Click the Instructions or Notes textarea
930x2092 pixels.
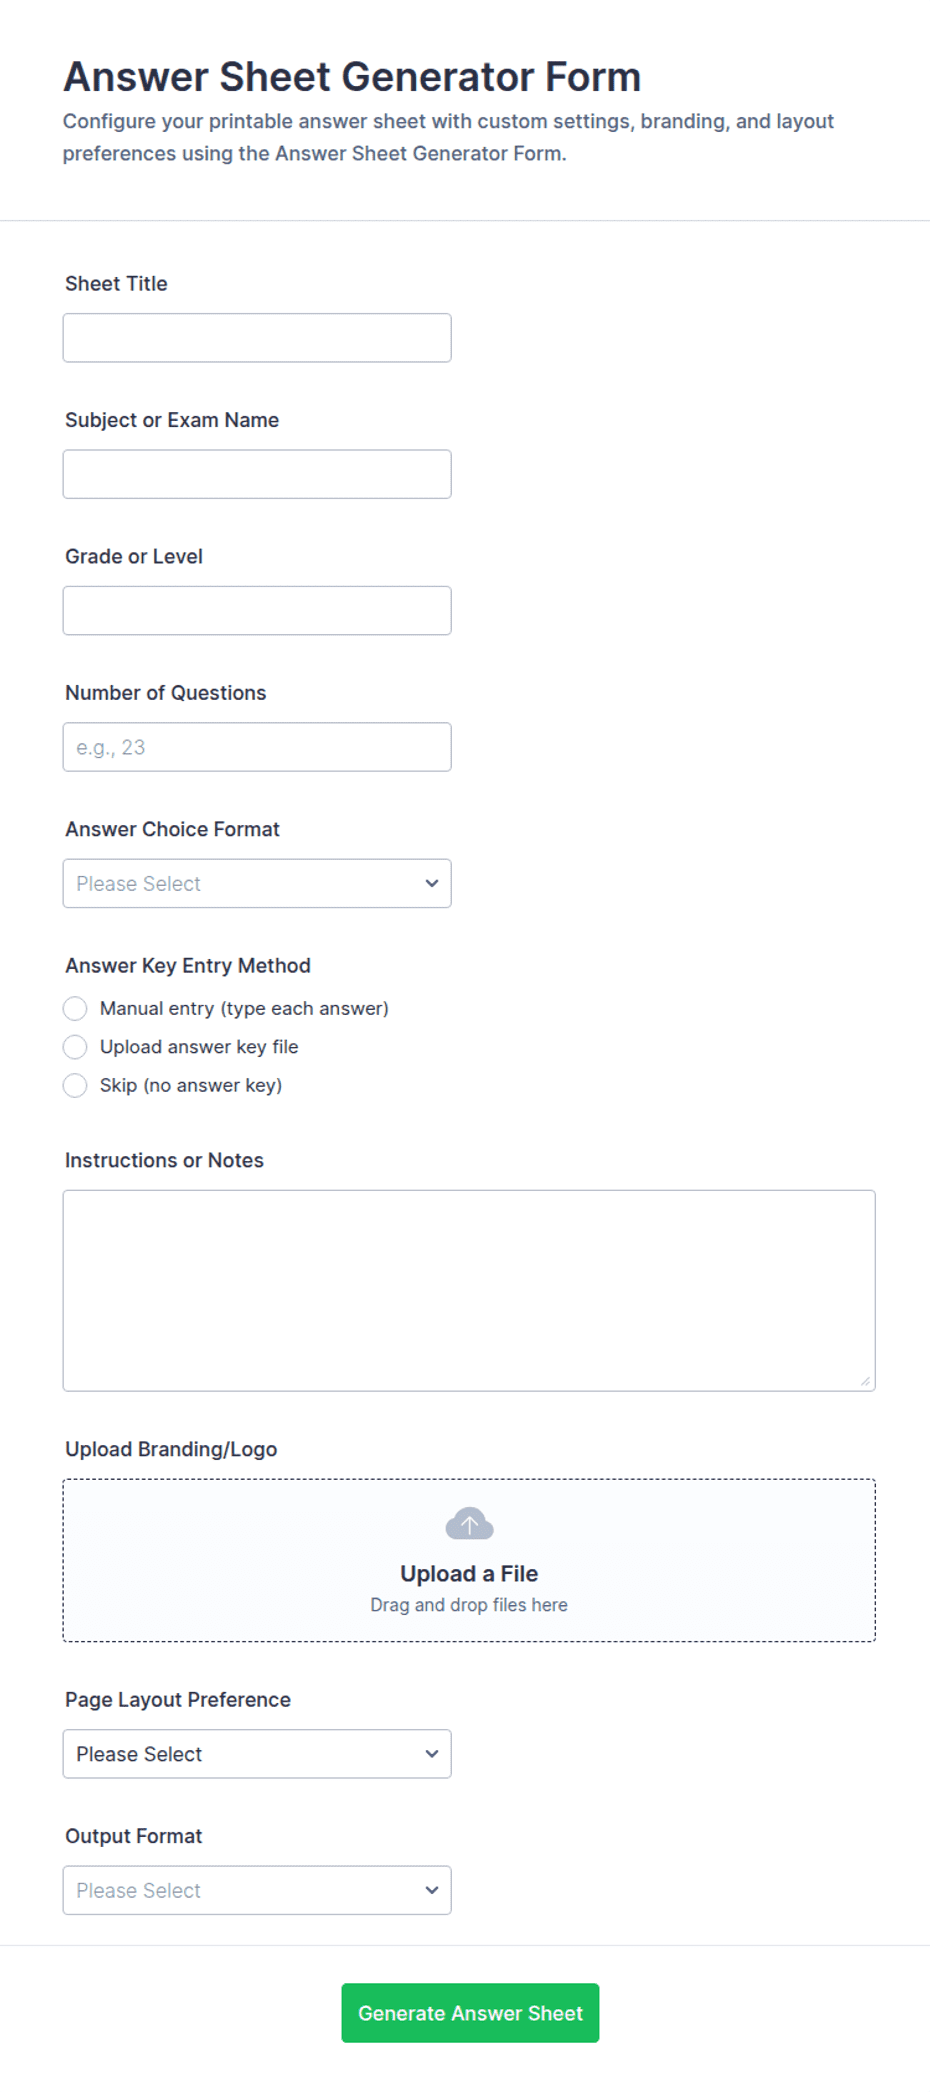point(469,1290)
